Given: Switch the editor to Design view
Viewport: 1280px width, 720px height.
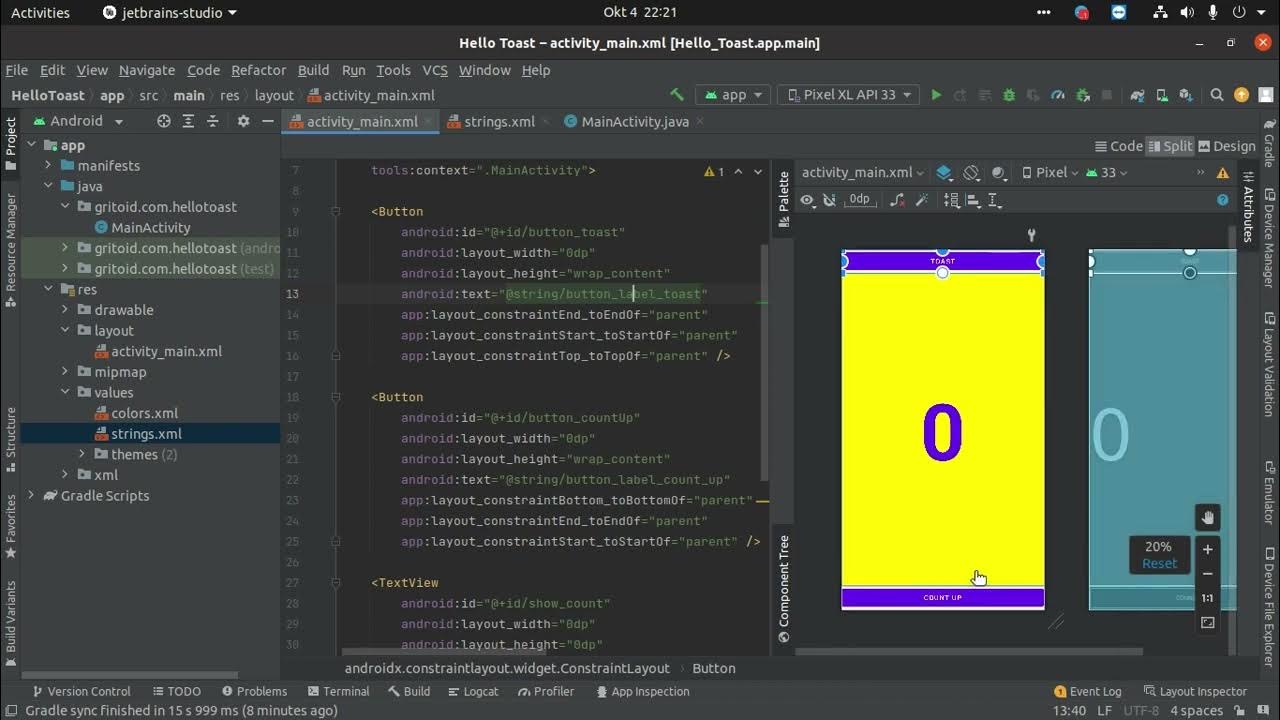Looking at the screenshot, I should [1227, 146].
